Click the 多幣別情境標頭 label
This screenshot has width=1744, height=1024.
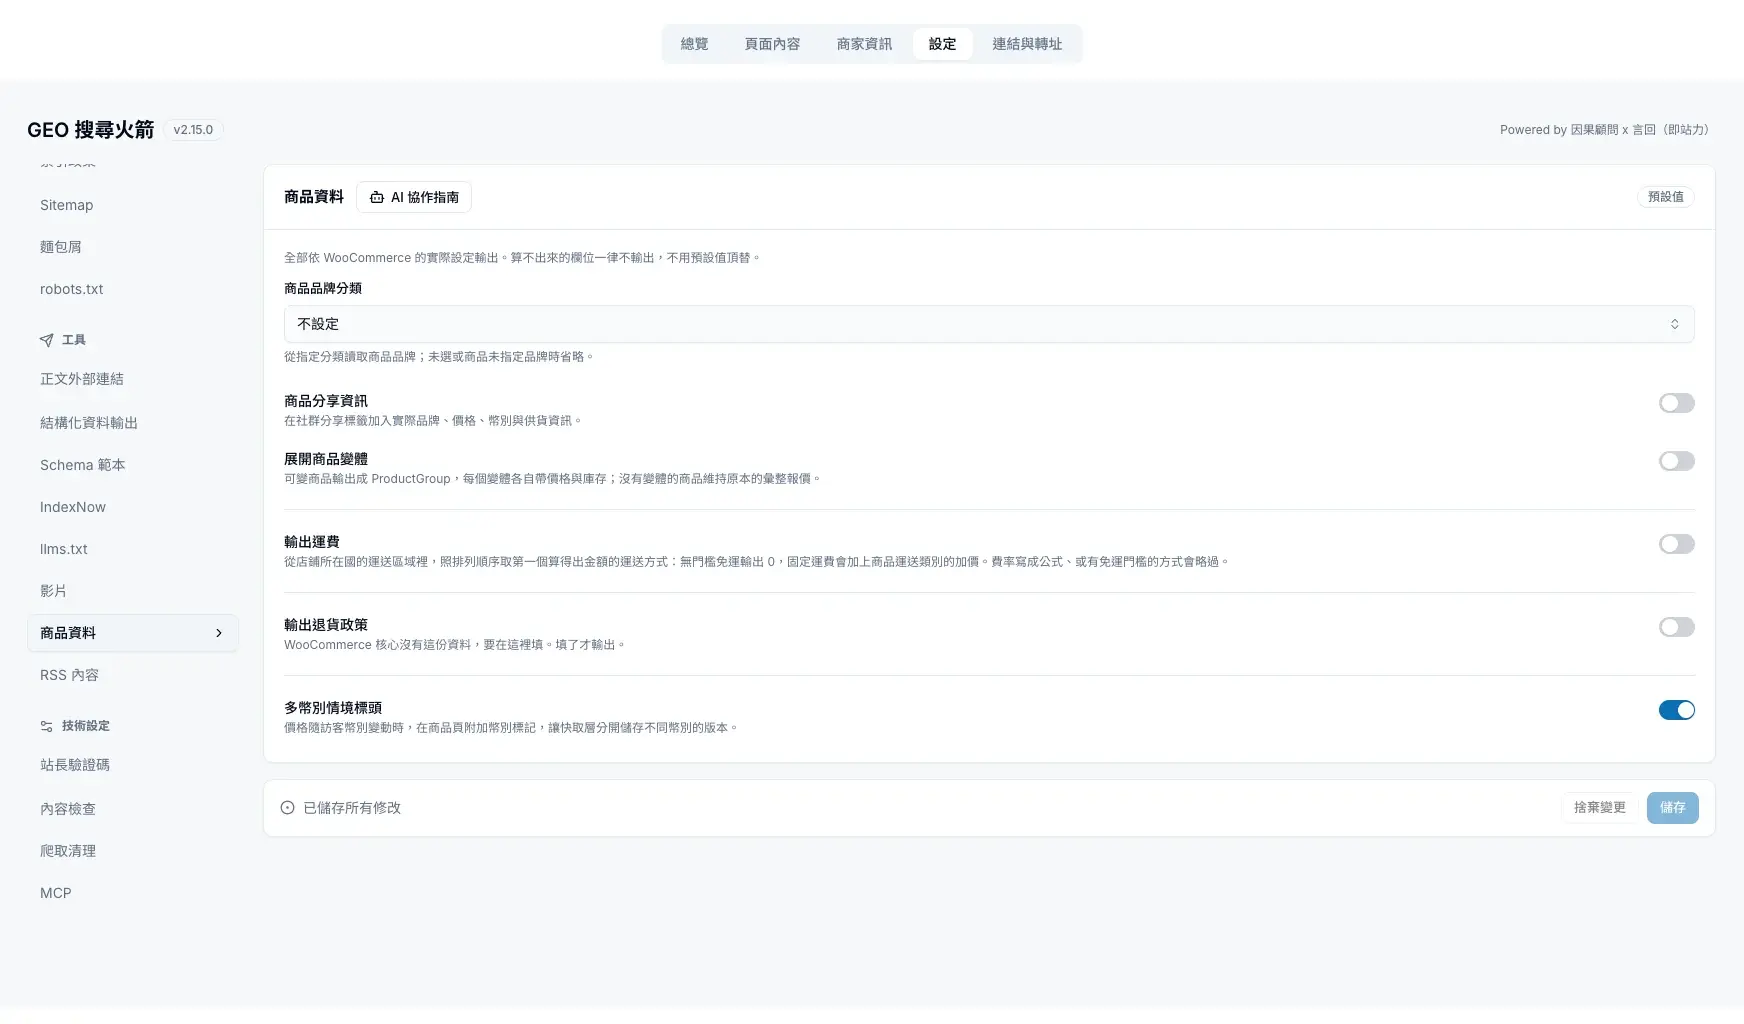click(x=333, y=708)
